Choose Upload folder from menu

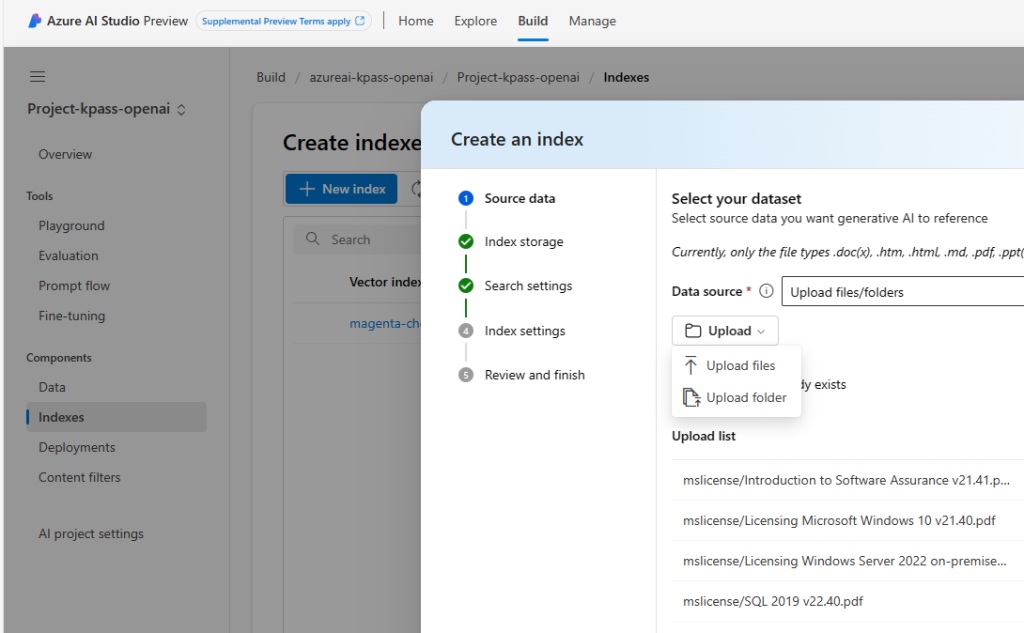(736, 397)
